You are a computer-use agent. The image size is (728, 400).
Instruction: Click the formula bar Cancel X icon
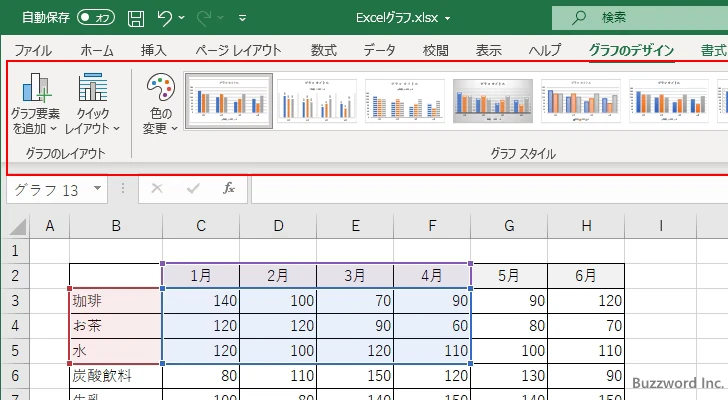[157, 188]
